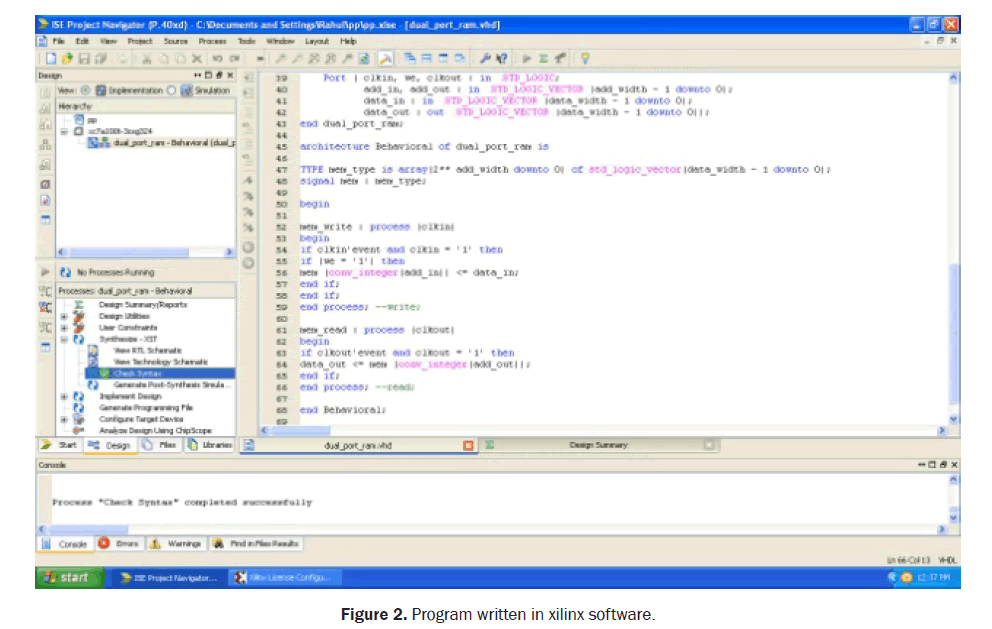The image size is (992, 629).
Task: Collapse the Synthesize - XST process node
Action: (x=65, y=340)
